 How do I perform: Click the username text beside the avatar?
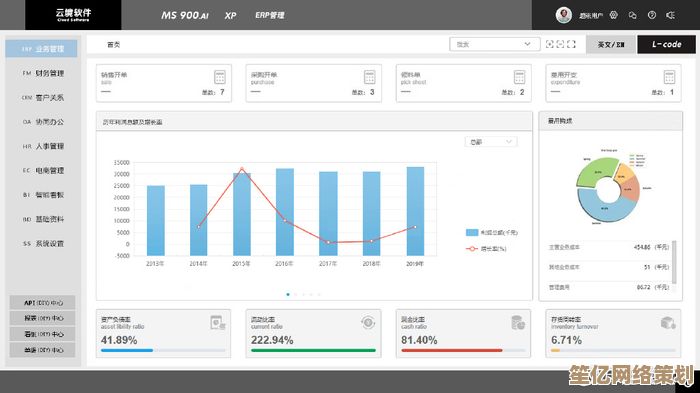(x=591, y=16)
